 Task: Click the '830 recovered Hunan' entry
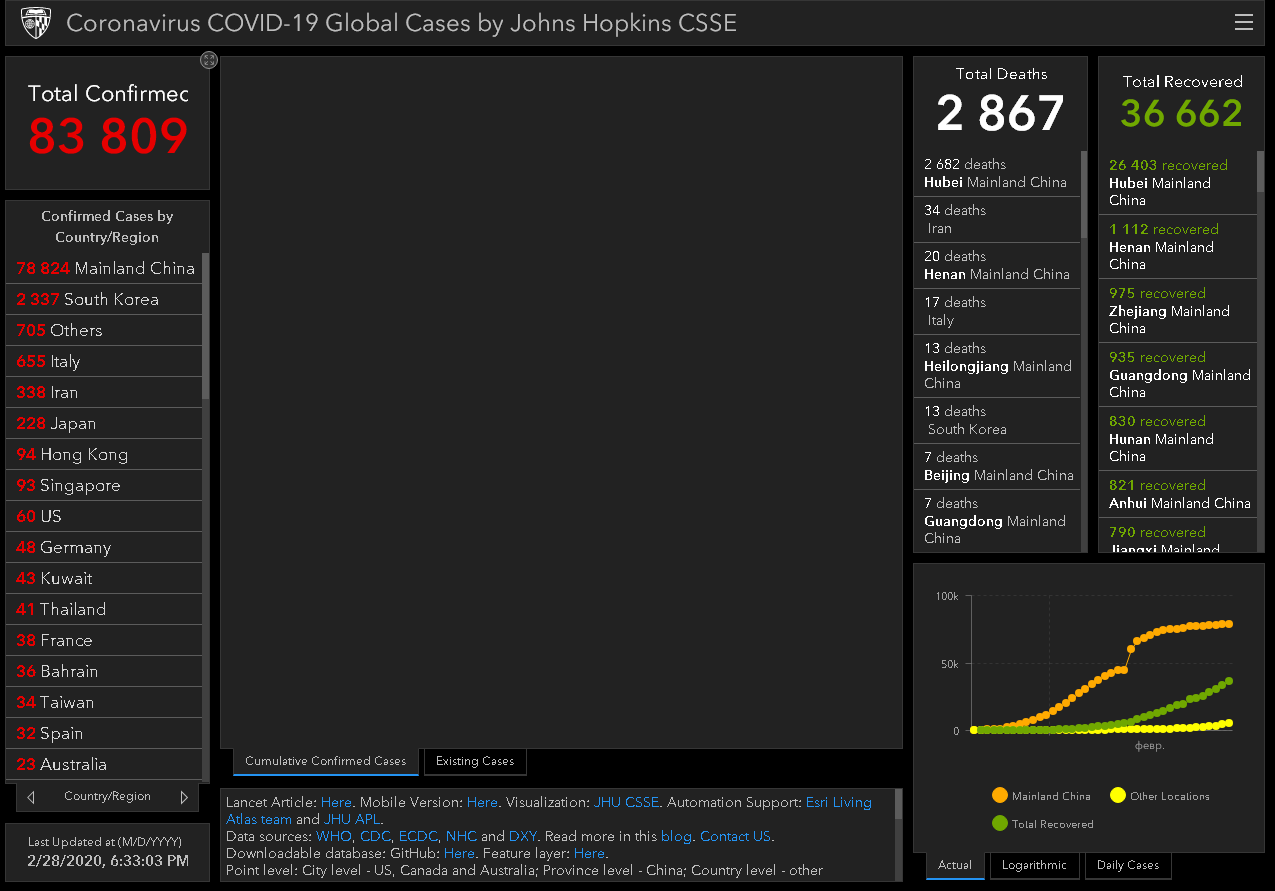(x=1178, y=439)
